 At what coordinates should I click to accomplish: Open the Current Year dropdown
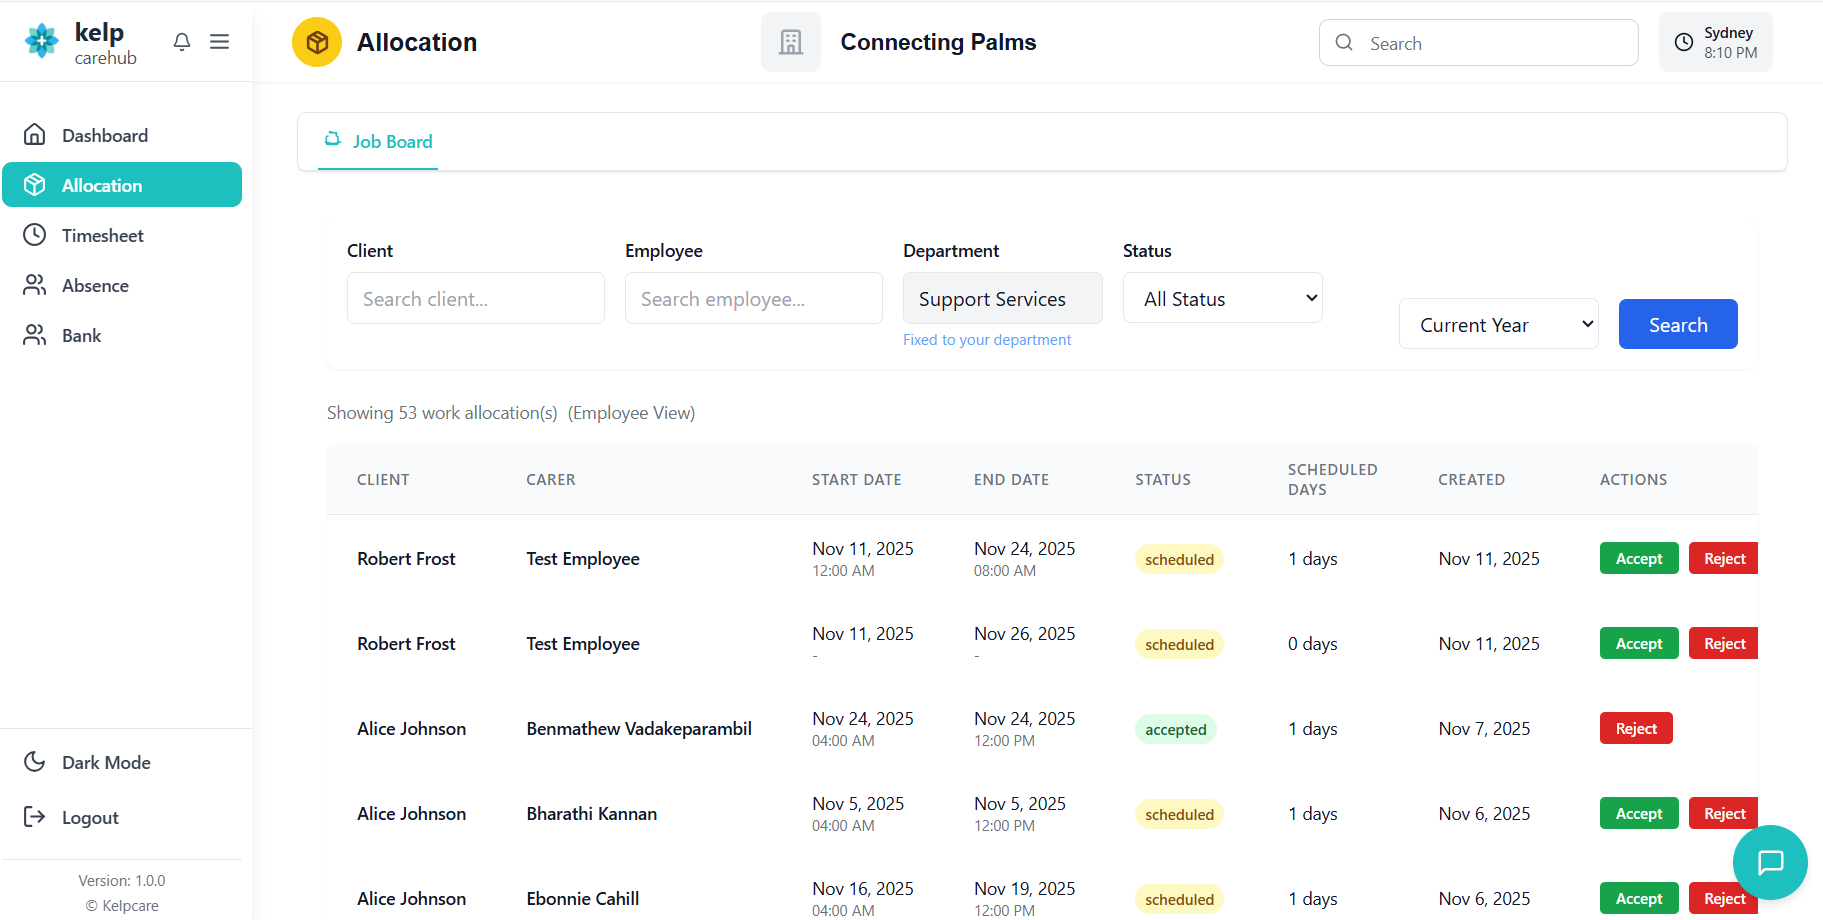coord(1498,325)
